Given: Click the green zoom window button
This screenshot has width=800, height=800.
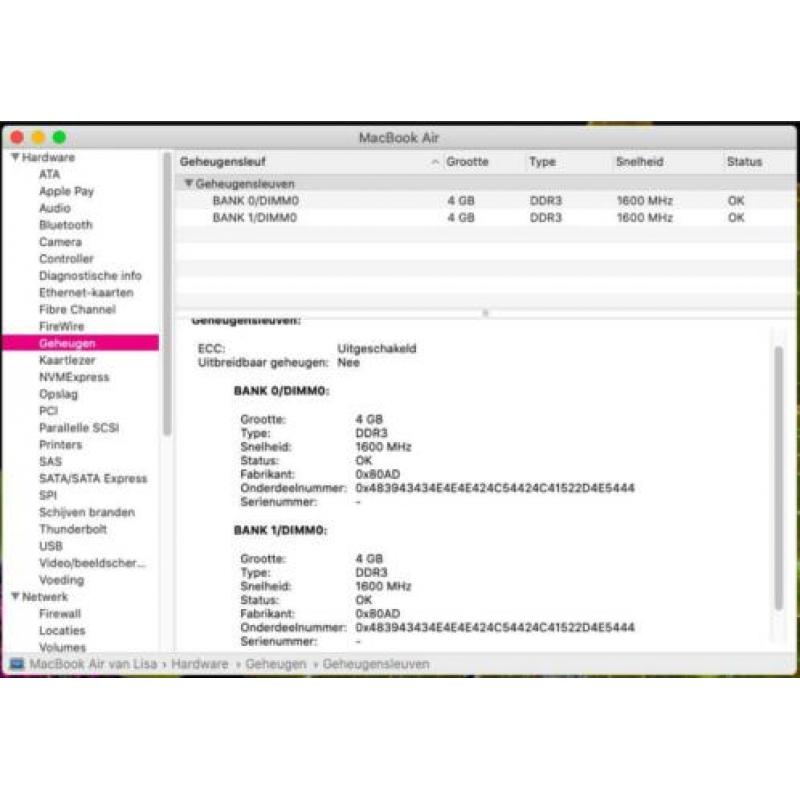Looking at the screenshot, I should 59,137.
